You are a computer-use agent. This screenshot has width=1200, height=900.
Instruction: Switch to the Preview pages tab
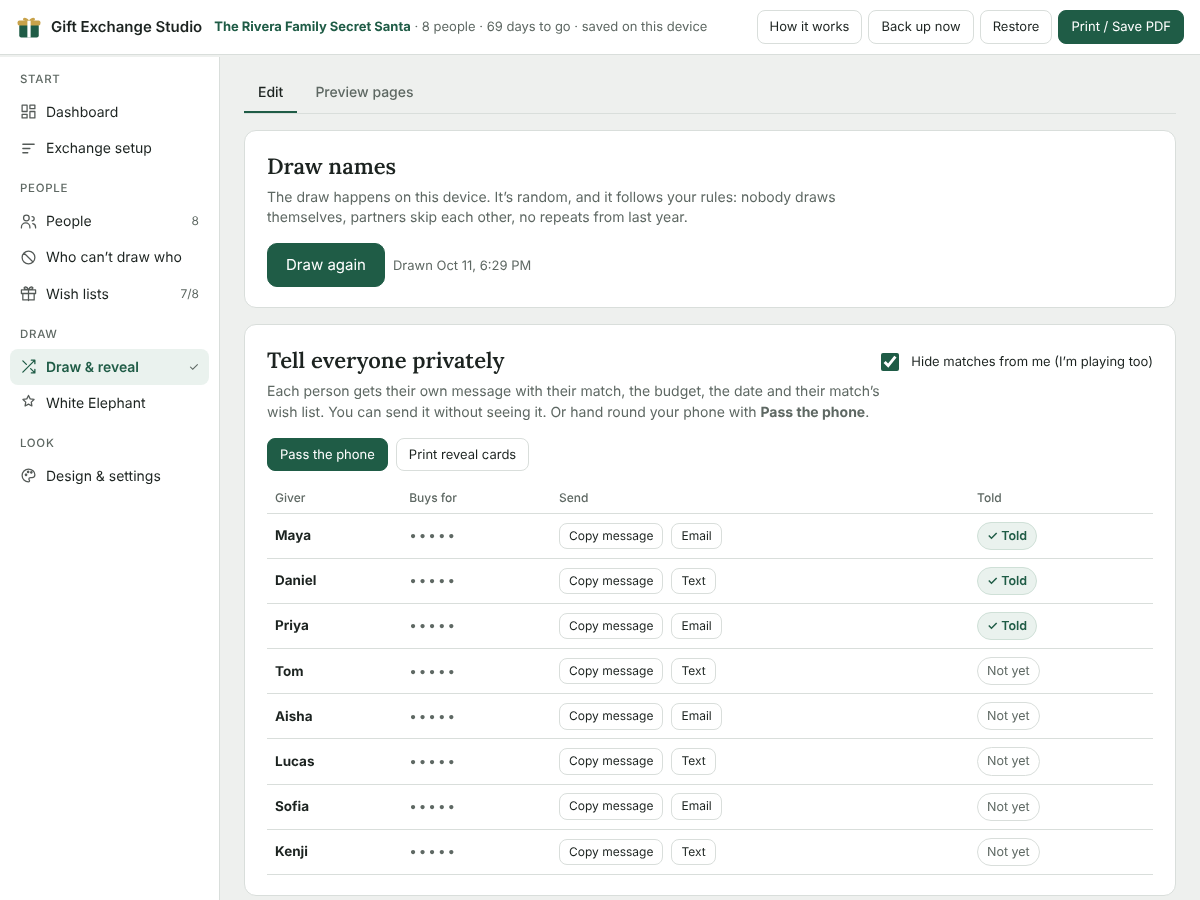coord(364,92)
